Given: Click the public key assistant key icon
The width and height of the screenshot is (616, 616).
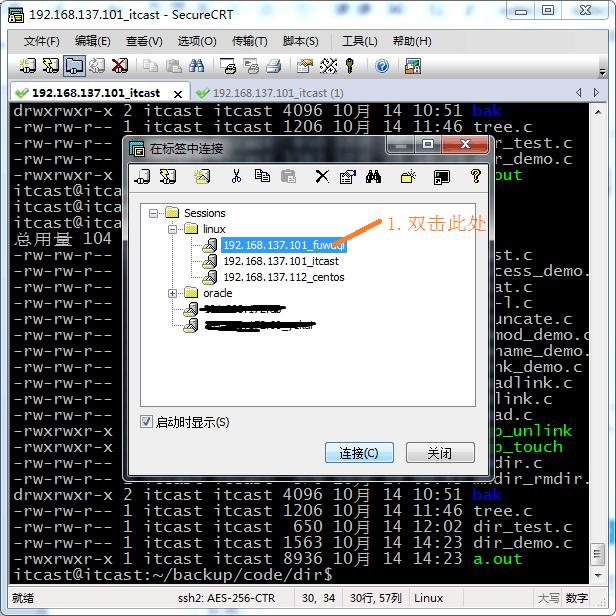Looking at the screenshot, I should click(x=350, y=66).
